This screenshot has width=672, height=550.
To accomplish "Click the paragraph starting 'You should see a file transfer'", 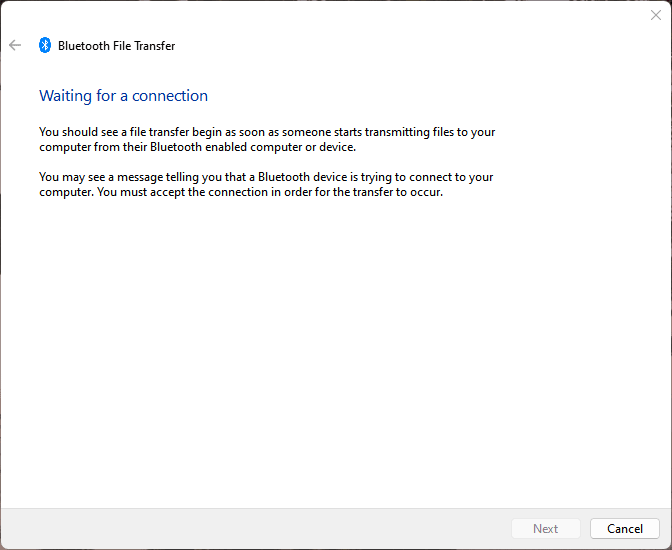I will [267, 139].
